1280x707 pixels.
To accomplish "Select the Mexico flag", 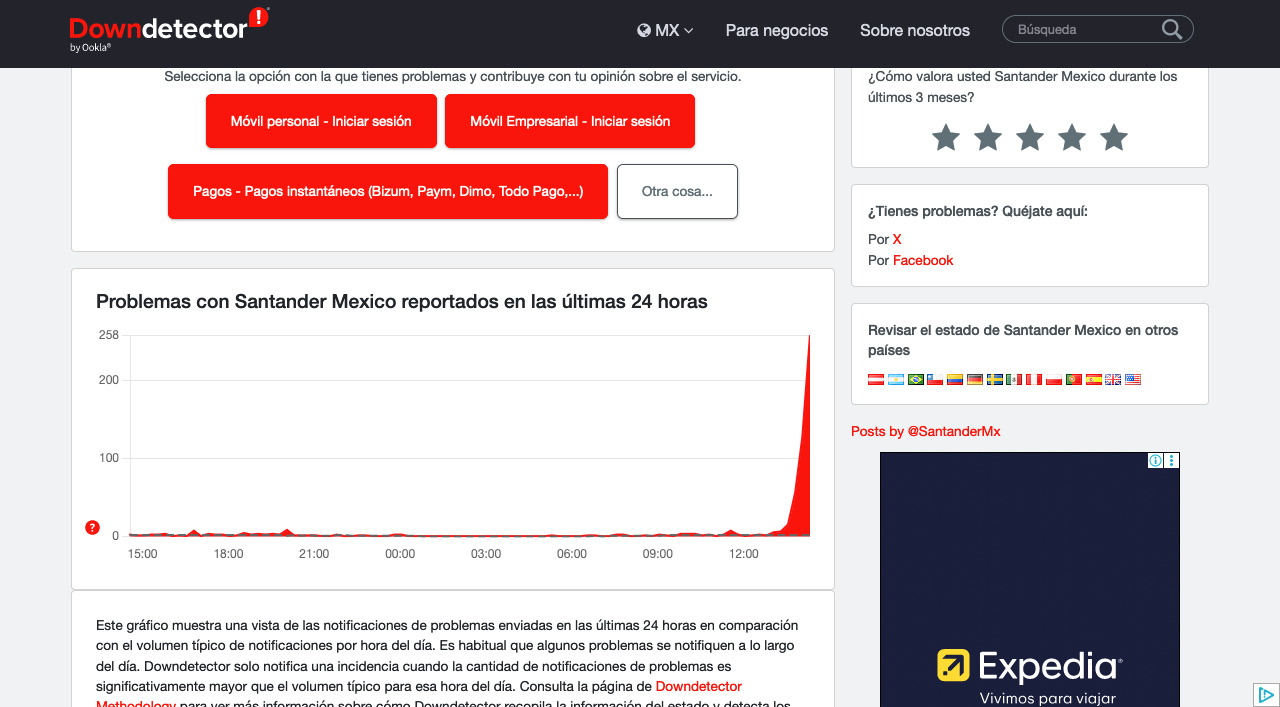I will point(1014,379).
